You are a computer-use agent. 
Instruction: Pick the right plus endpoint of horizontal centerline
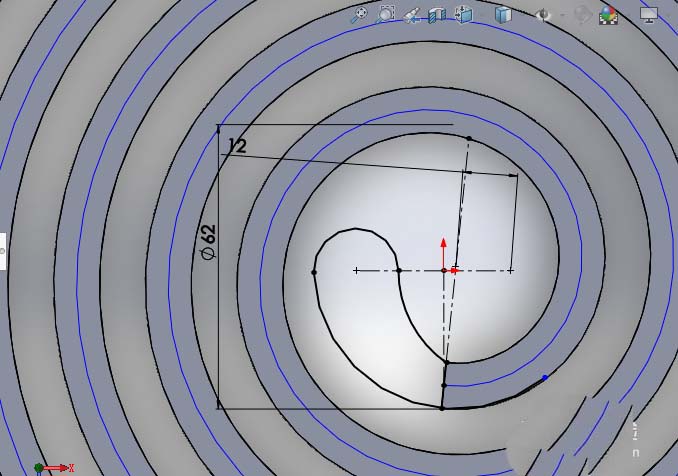[x=511, y=271]
